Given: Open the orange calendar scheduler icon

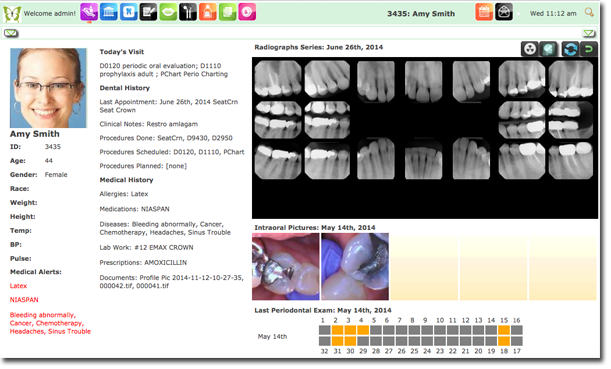Looking at the screenshot, I should point(484,12).
